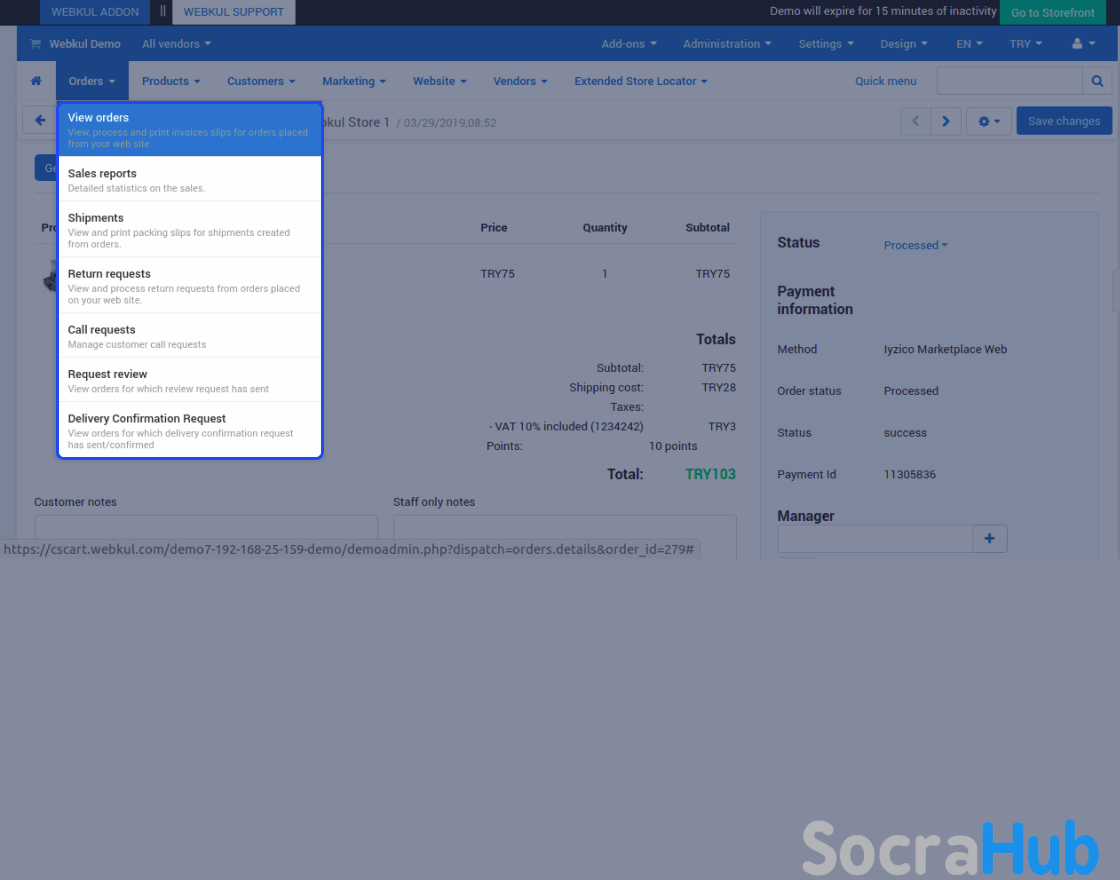This screenshot has height=880, width=1120.
Task: Expand the Products menu
Action: pos(171,81)
